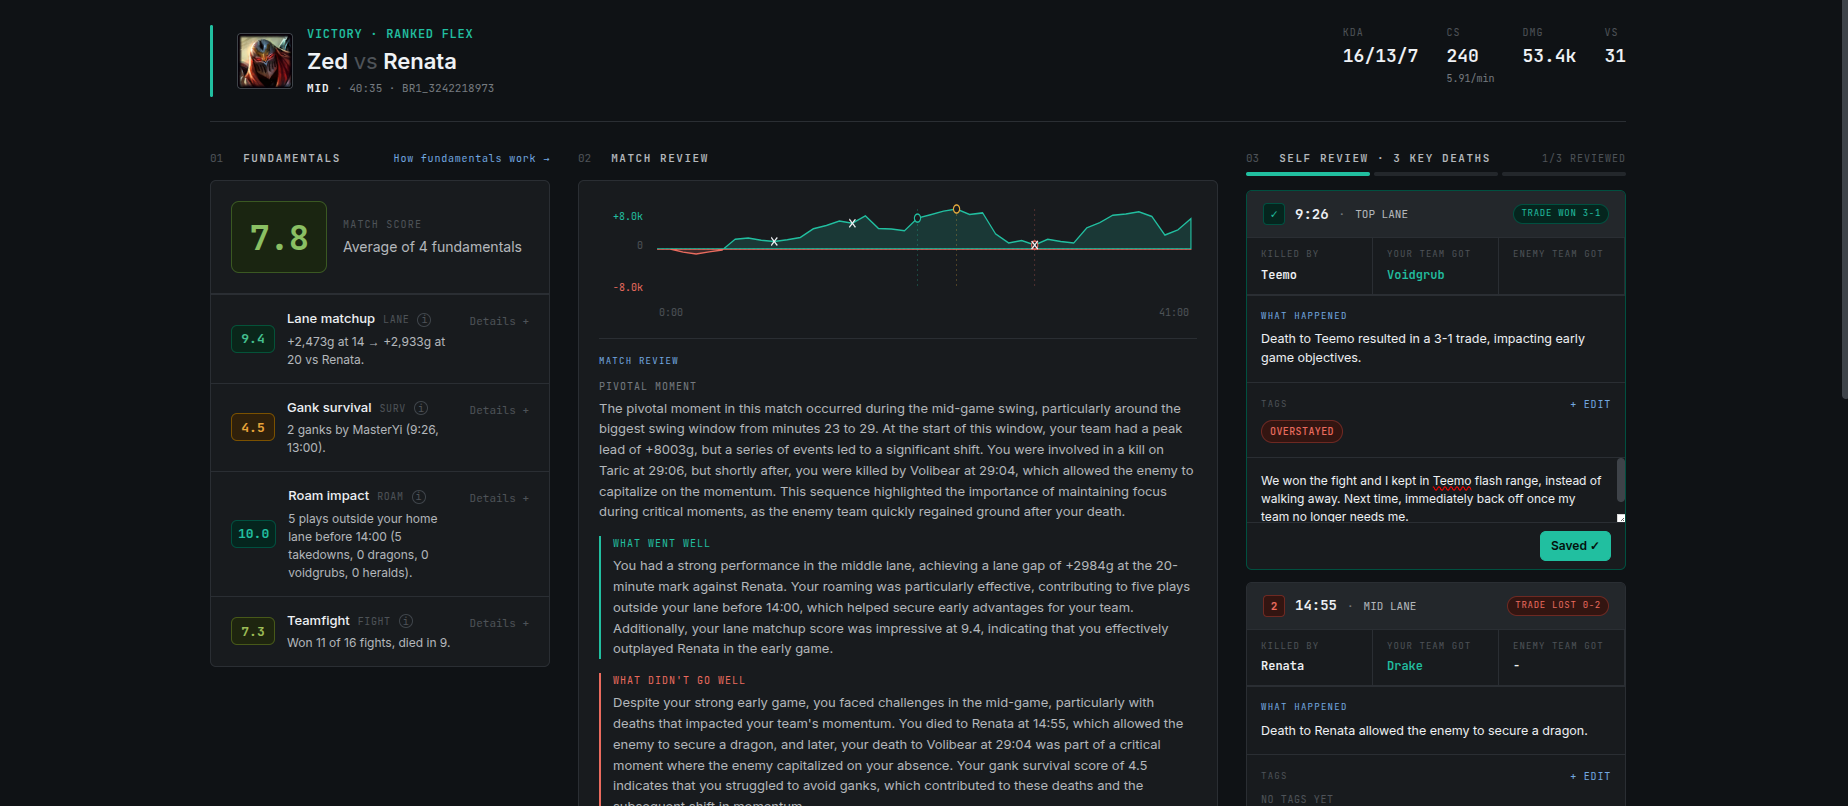Click the 9.4 lane matchup score badge

coord(253,339)
